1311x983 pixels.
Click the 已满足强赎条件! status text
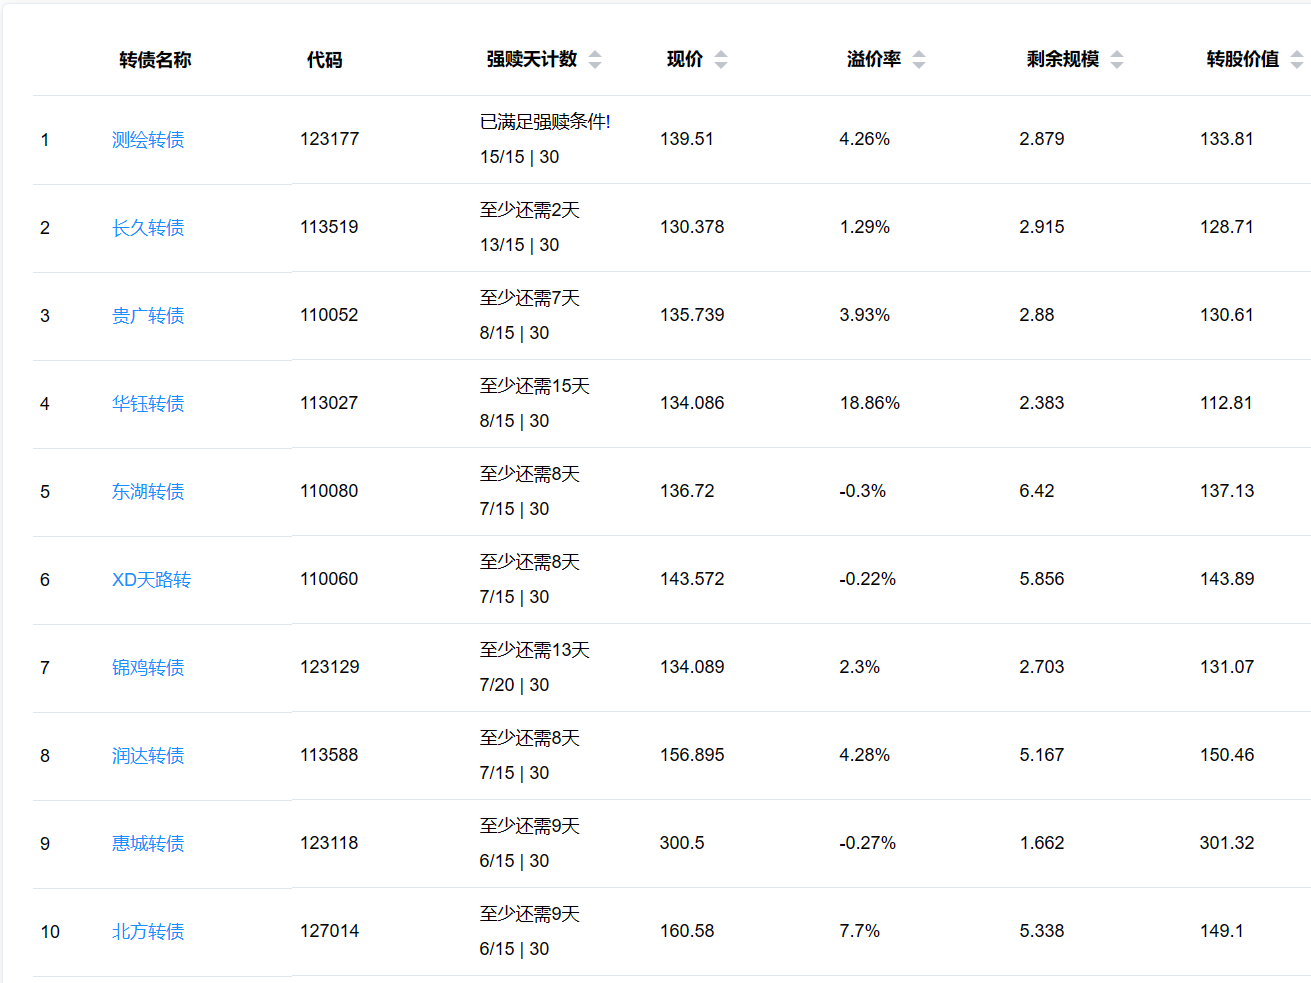coord(545,122)
